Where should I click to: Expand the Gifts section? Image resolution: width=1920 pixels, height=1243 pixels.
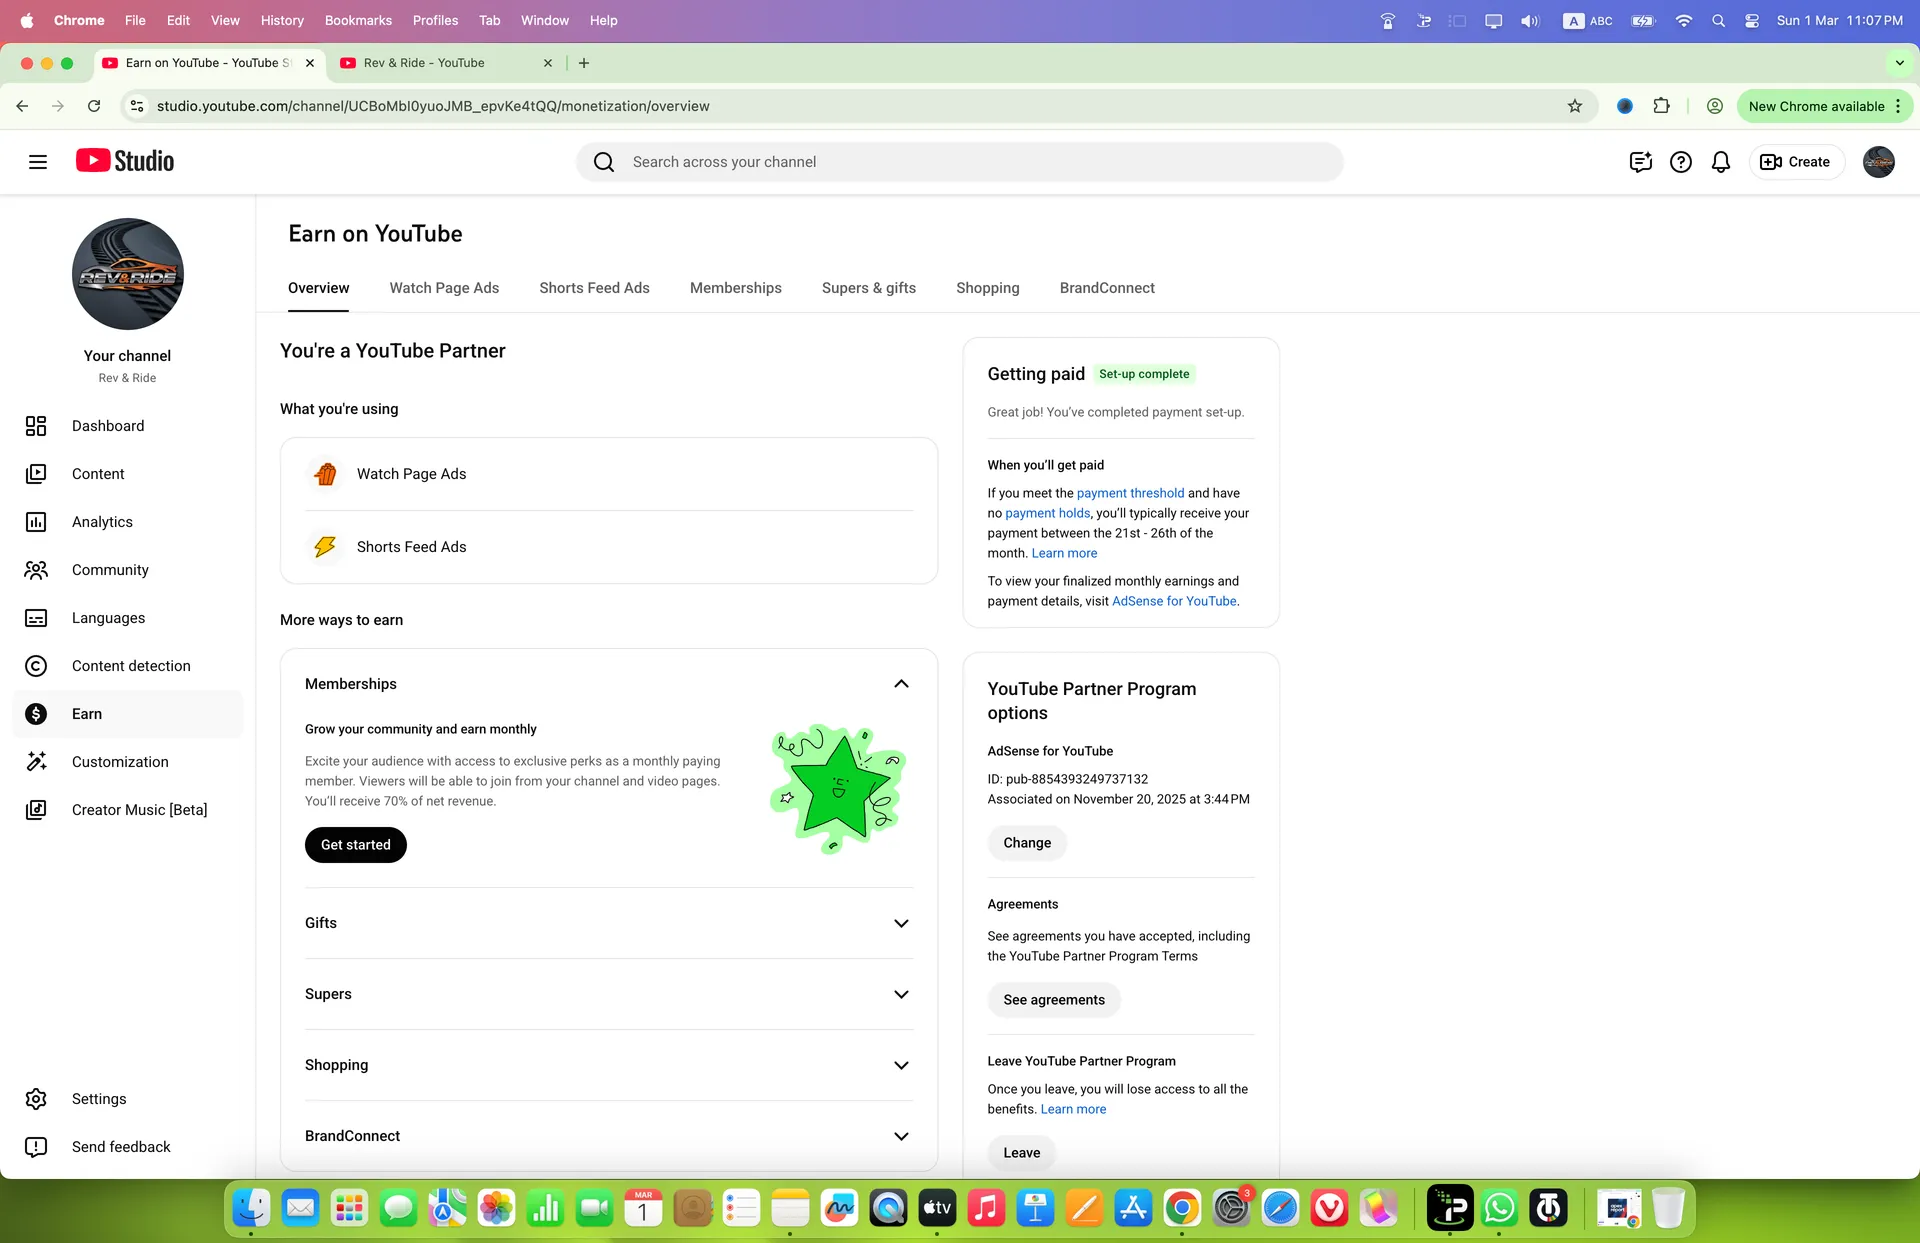pyautogui.click(x=901, y=923)
